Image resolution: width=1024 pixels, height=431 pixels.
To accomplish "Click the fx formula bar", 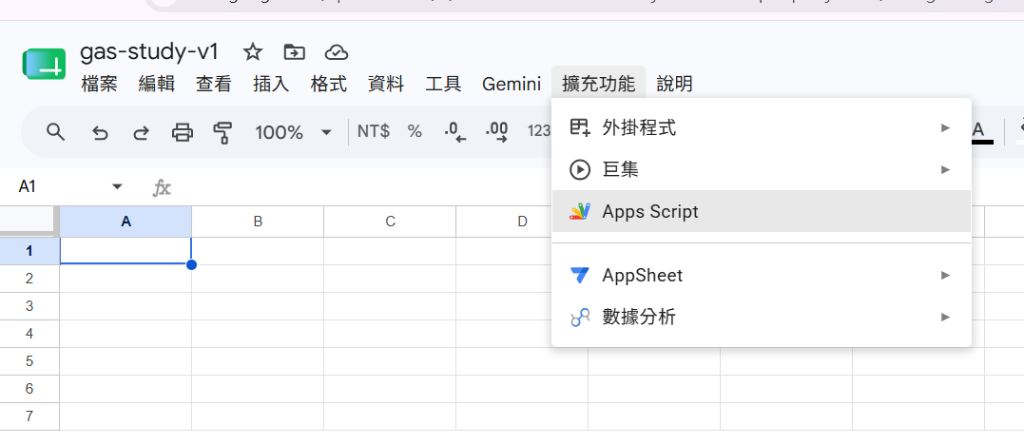I will click(x=161, y=189).
